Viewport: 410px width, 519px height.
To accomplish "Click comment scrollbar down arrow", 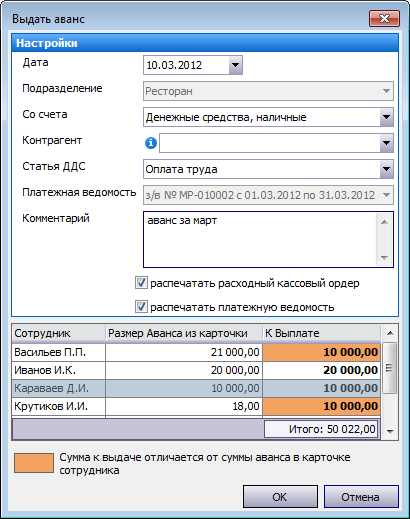I will pos(384,257).
